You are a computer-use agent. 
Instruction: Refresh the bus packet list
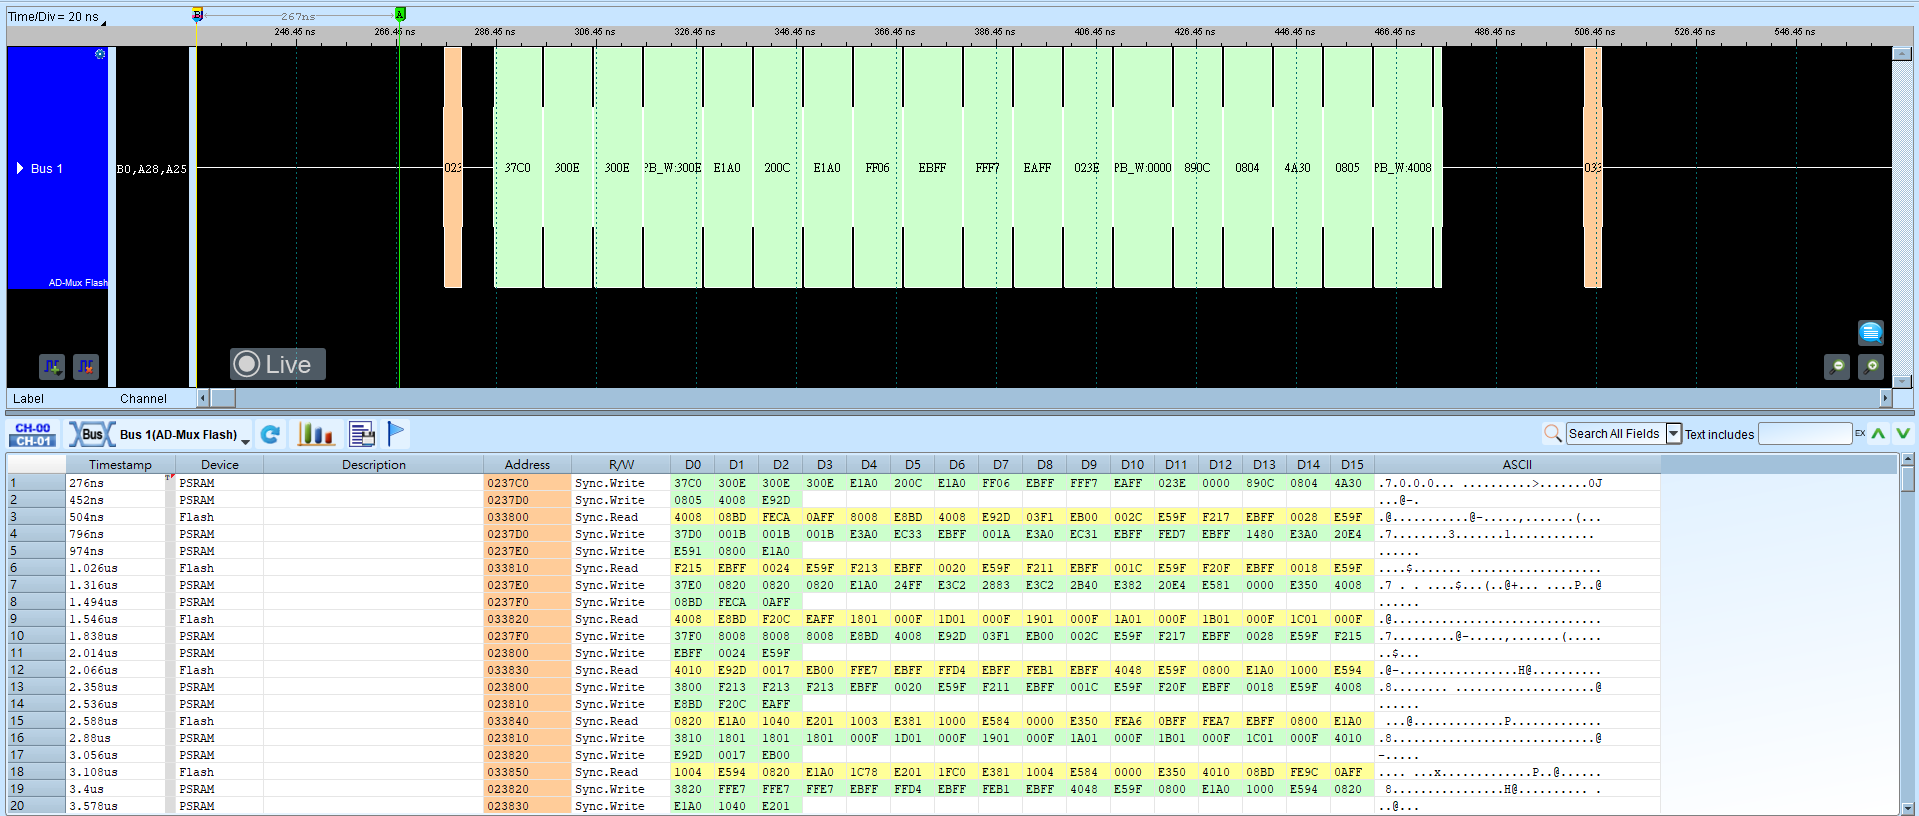(270, 434)
